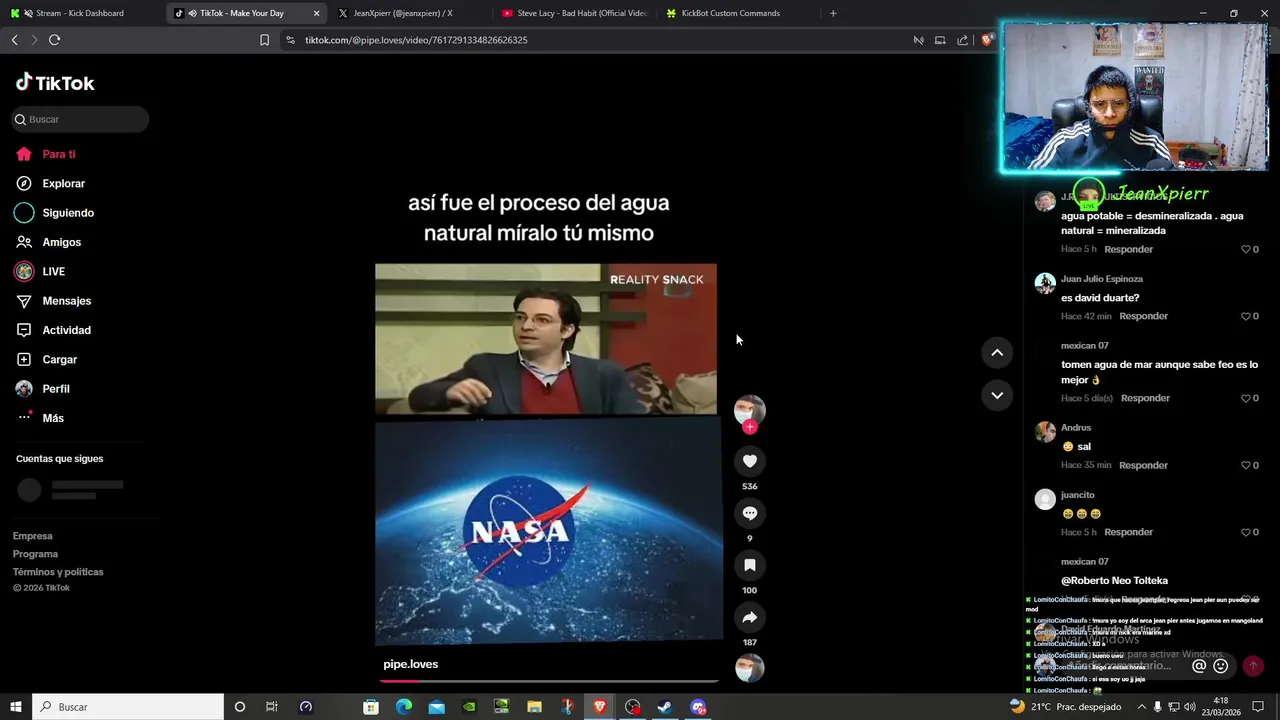Open File Explorer from the taskbar
Viewport: 1280px width, 720px height.
(534, 707)
